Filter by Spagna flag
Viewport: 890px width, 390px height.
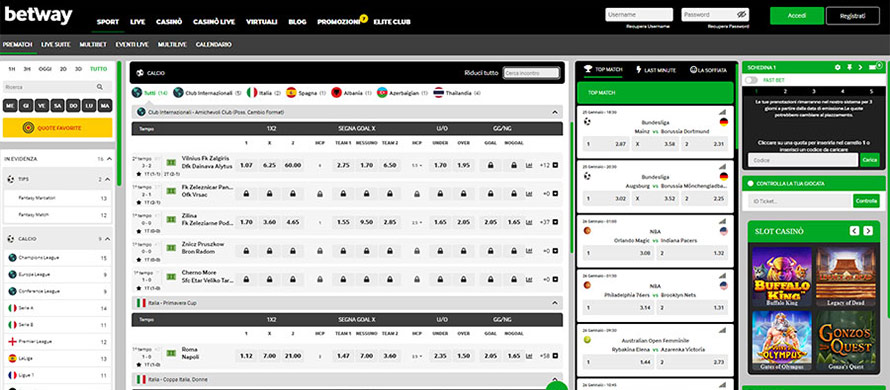291,93
